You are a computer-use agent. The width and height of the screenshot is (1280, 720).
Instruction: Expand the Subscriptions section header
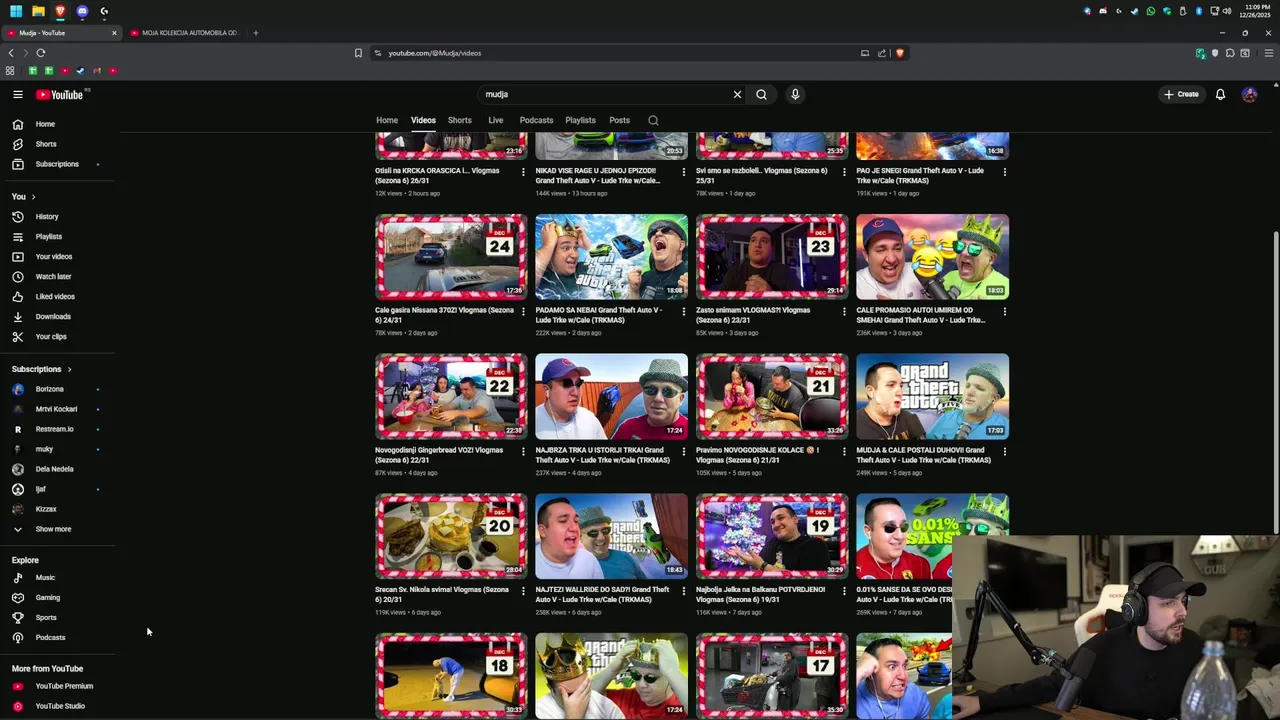(42, 369)
